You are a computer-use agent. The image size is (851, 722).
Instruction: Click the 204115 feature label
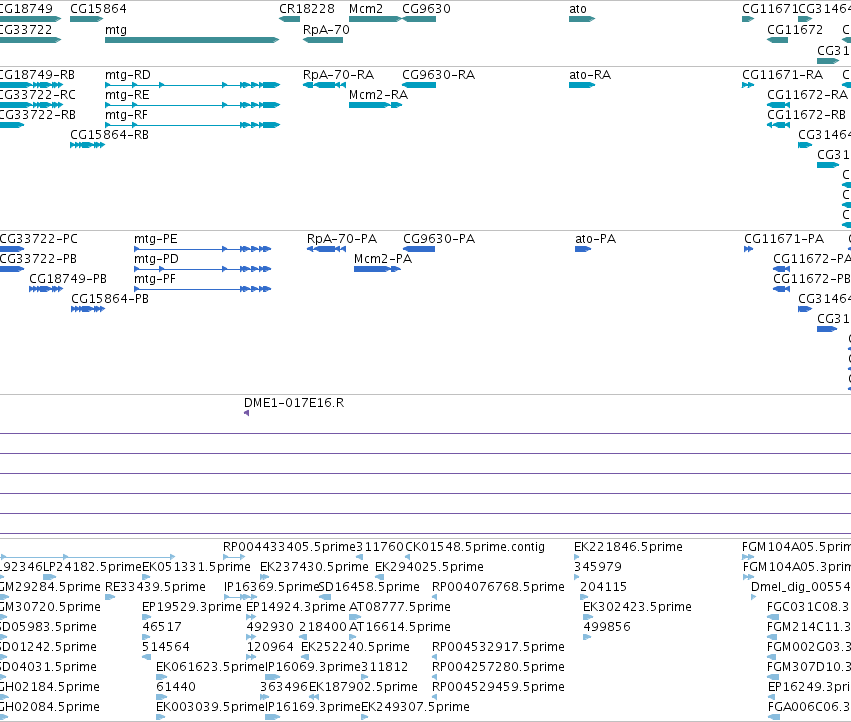604,587
